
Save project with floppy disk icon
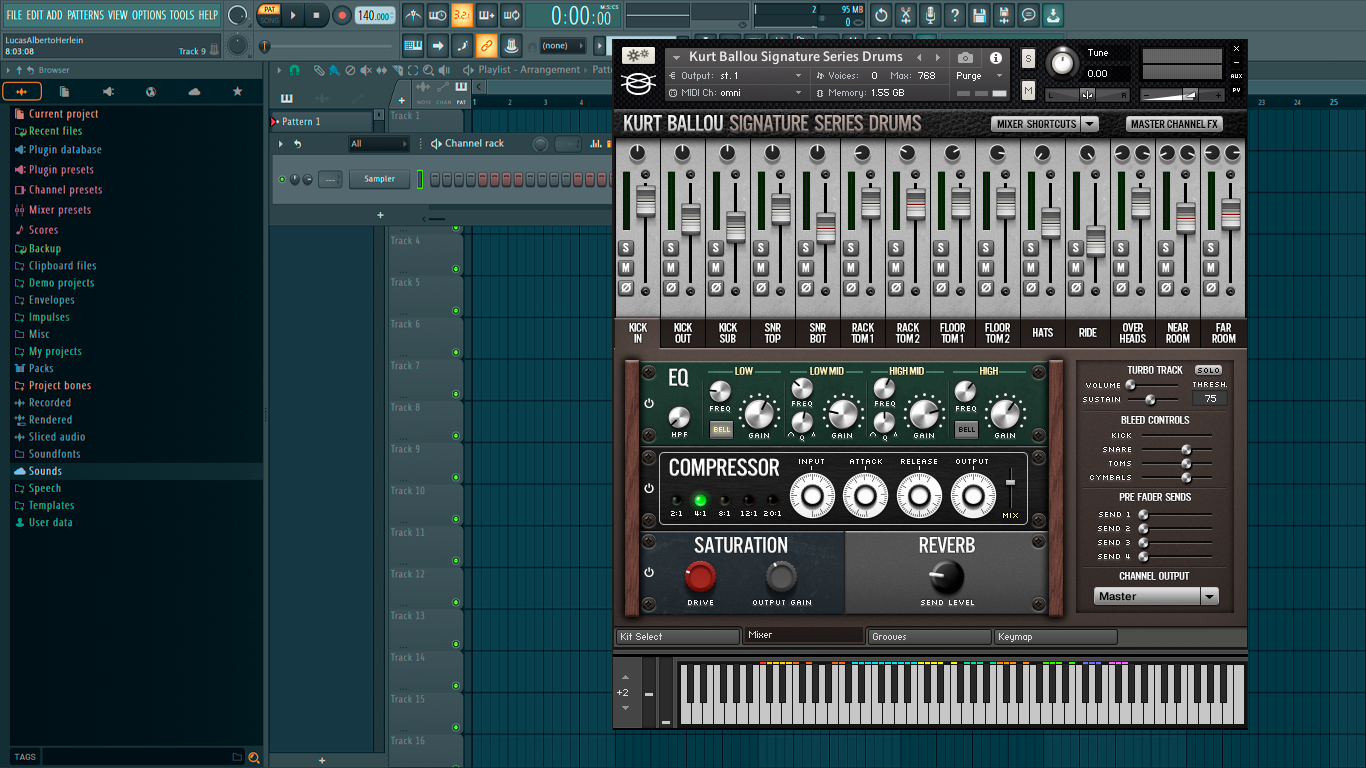[979, 15]
